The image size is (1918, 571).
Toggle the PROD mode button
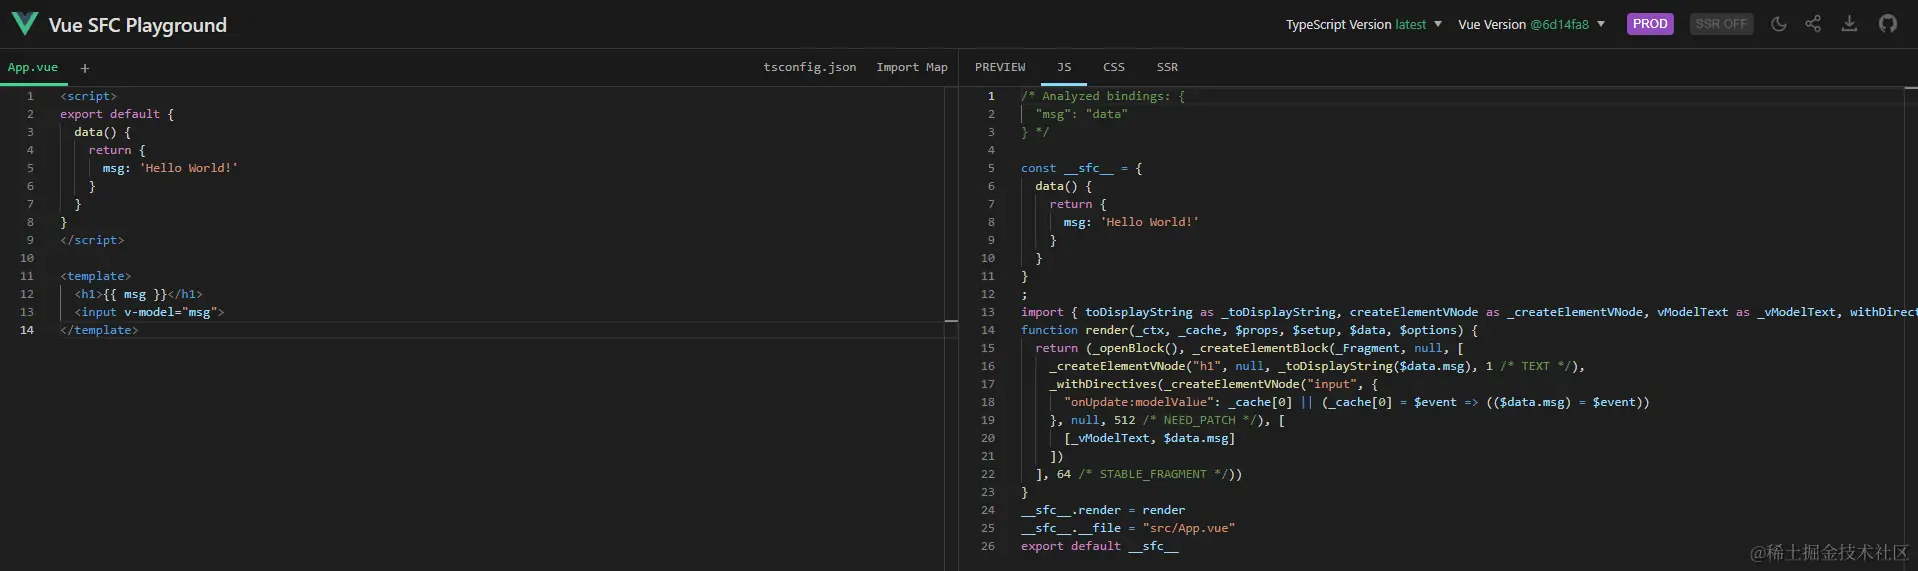1650,24
